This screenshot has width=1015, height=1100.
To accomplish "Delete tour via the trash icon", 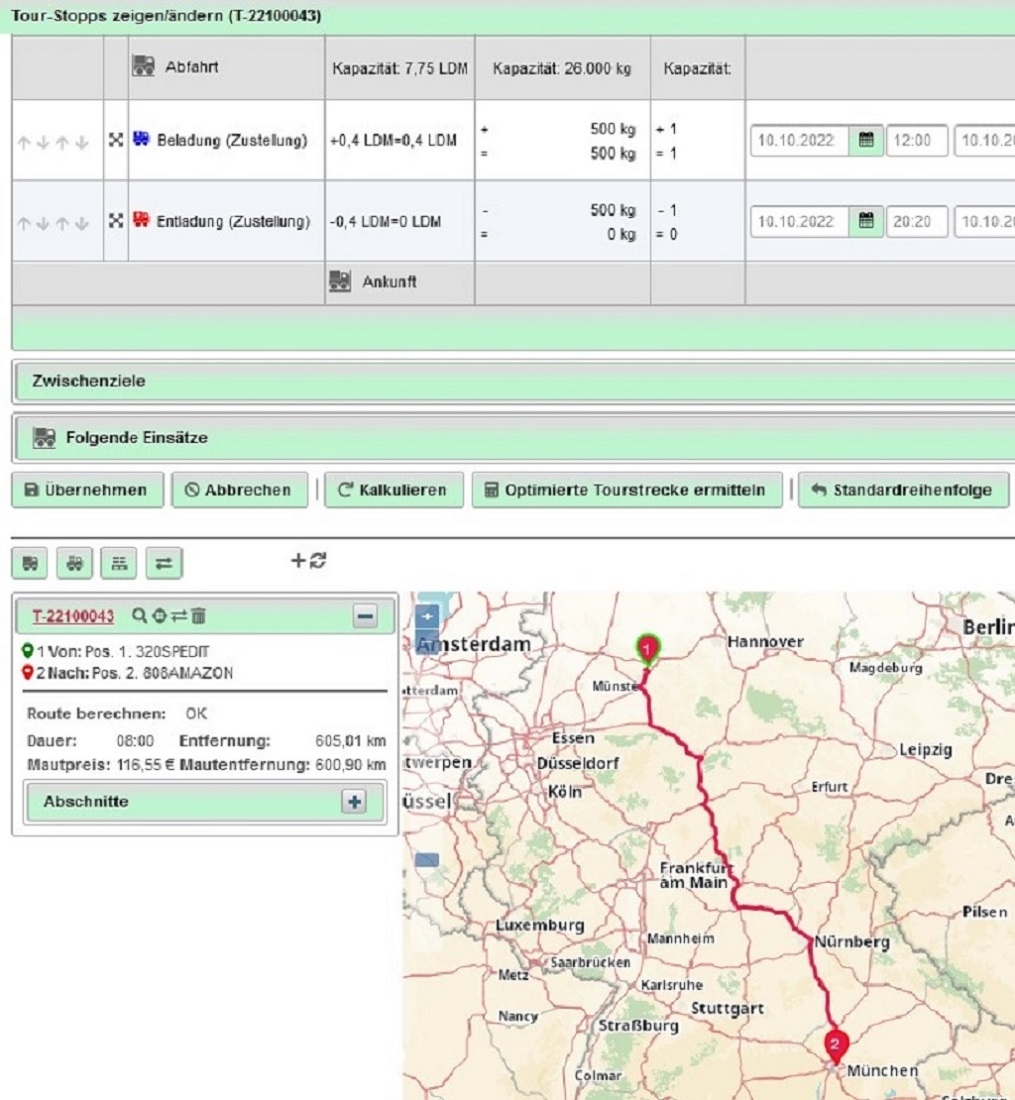I will [x=199, y=616].
